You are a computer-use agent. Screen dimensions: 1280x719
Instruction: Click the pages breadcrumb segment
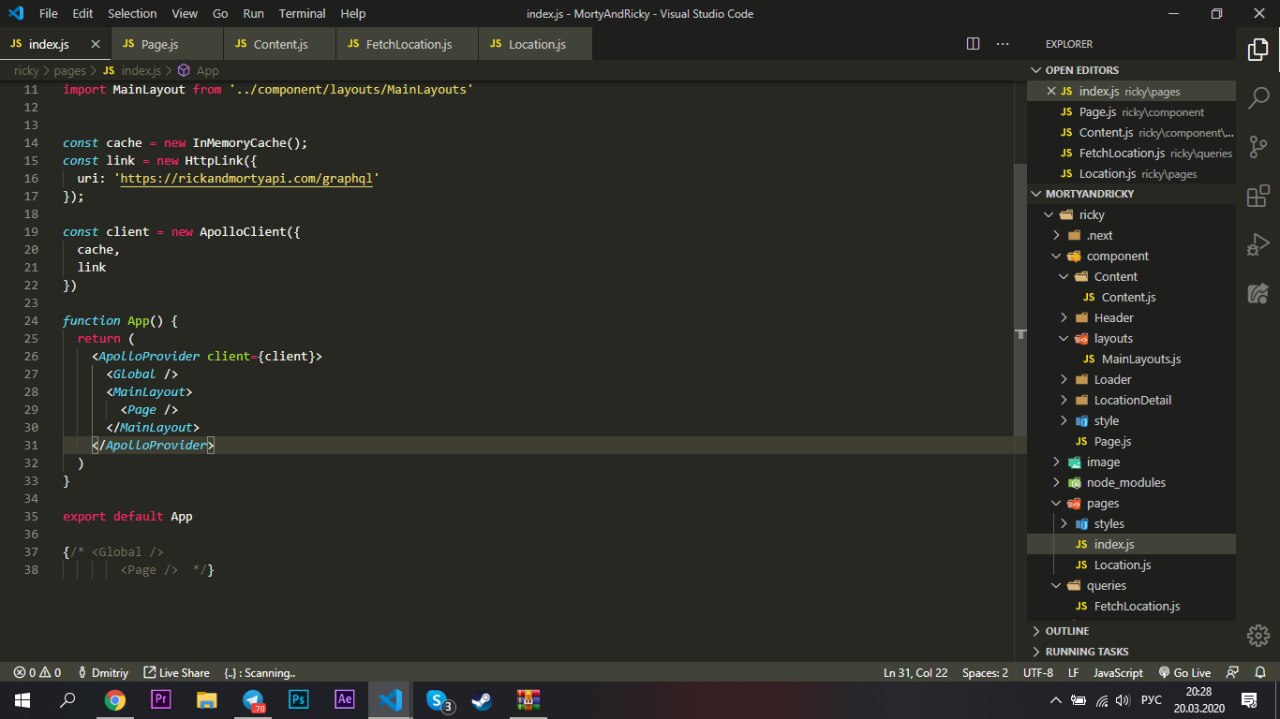point(70,71)
